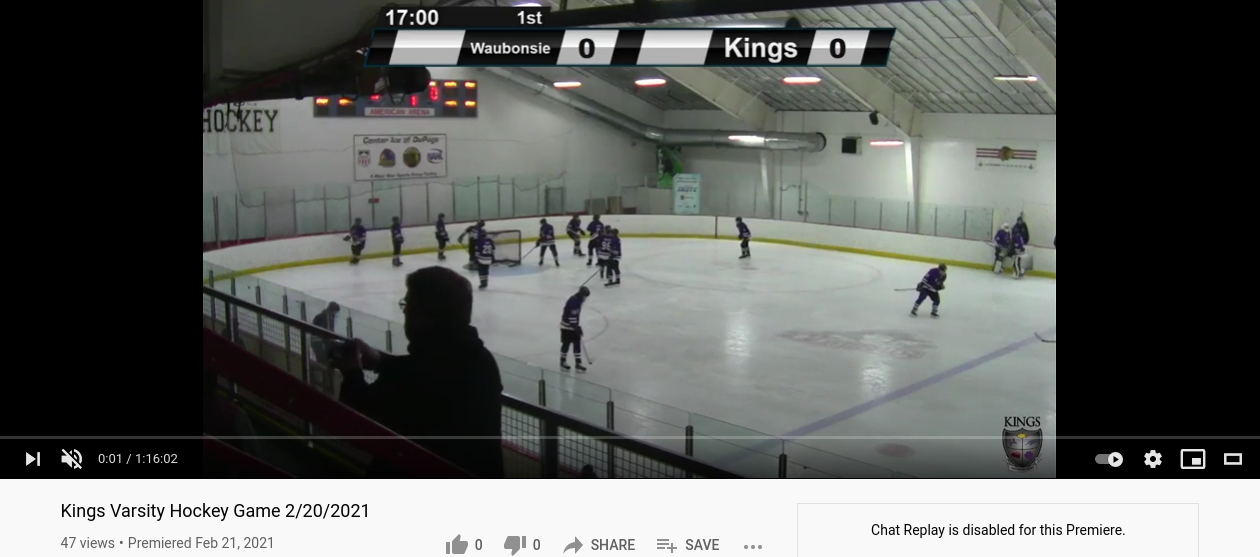Click the Premiered Feb 21, 2021 text
The image size is (1260, 557).
point(201,543)
